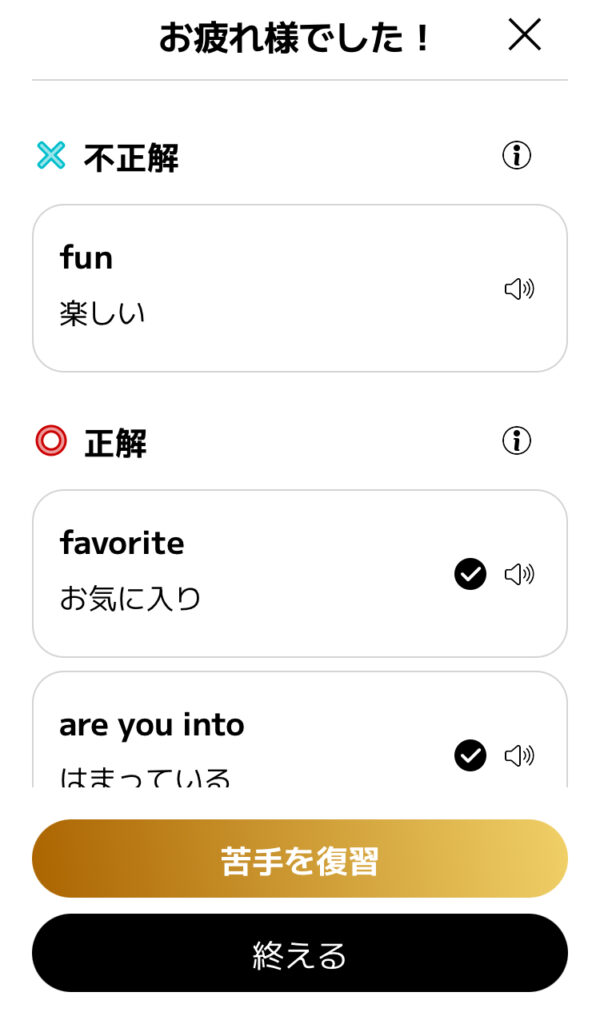
Task: Open the info icon beside 正解
Action: tap(516, 441)
